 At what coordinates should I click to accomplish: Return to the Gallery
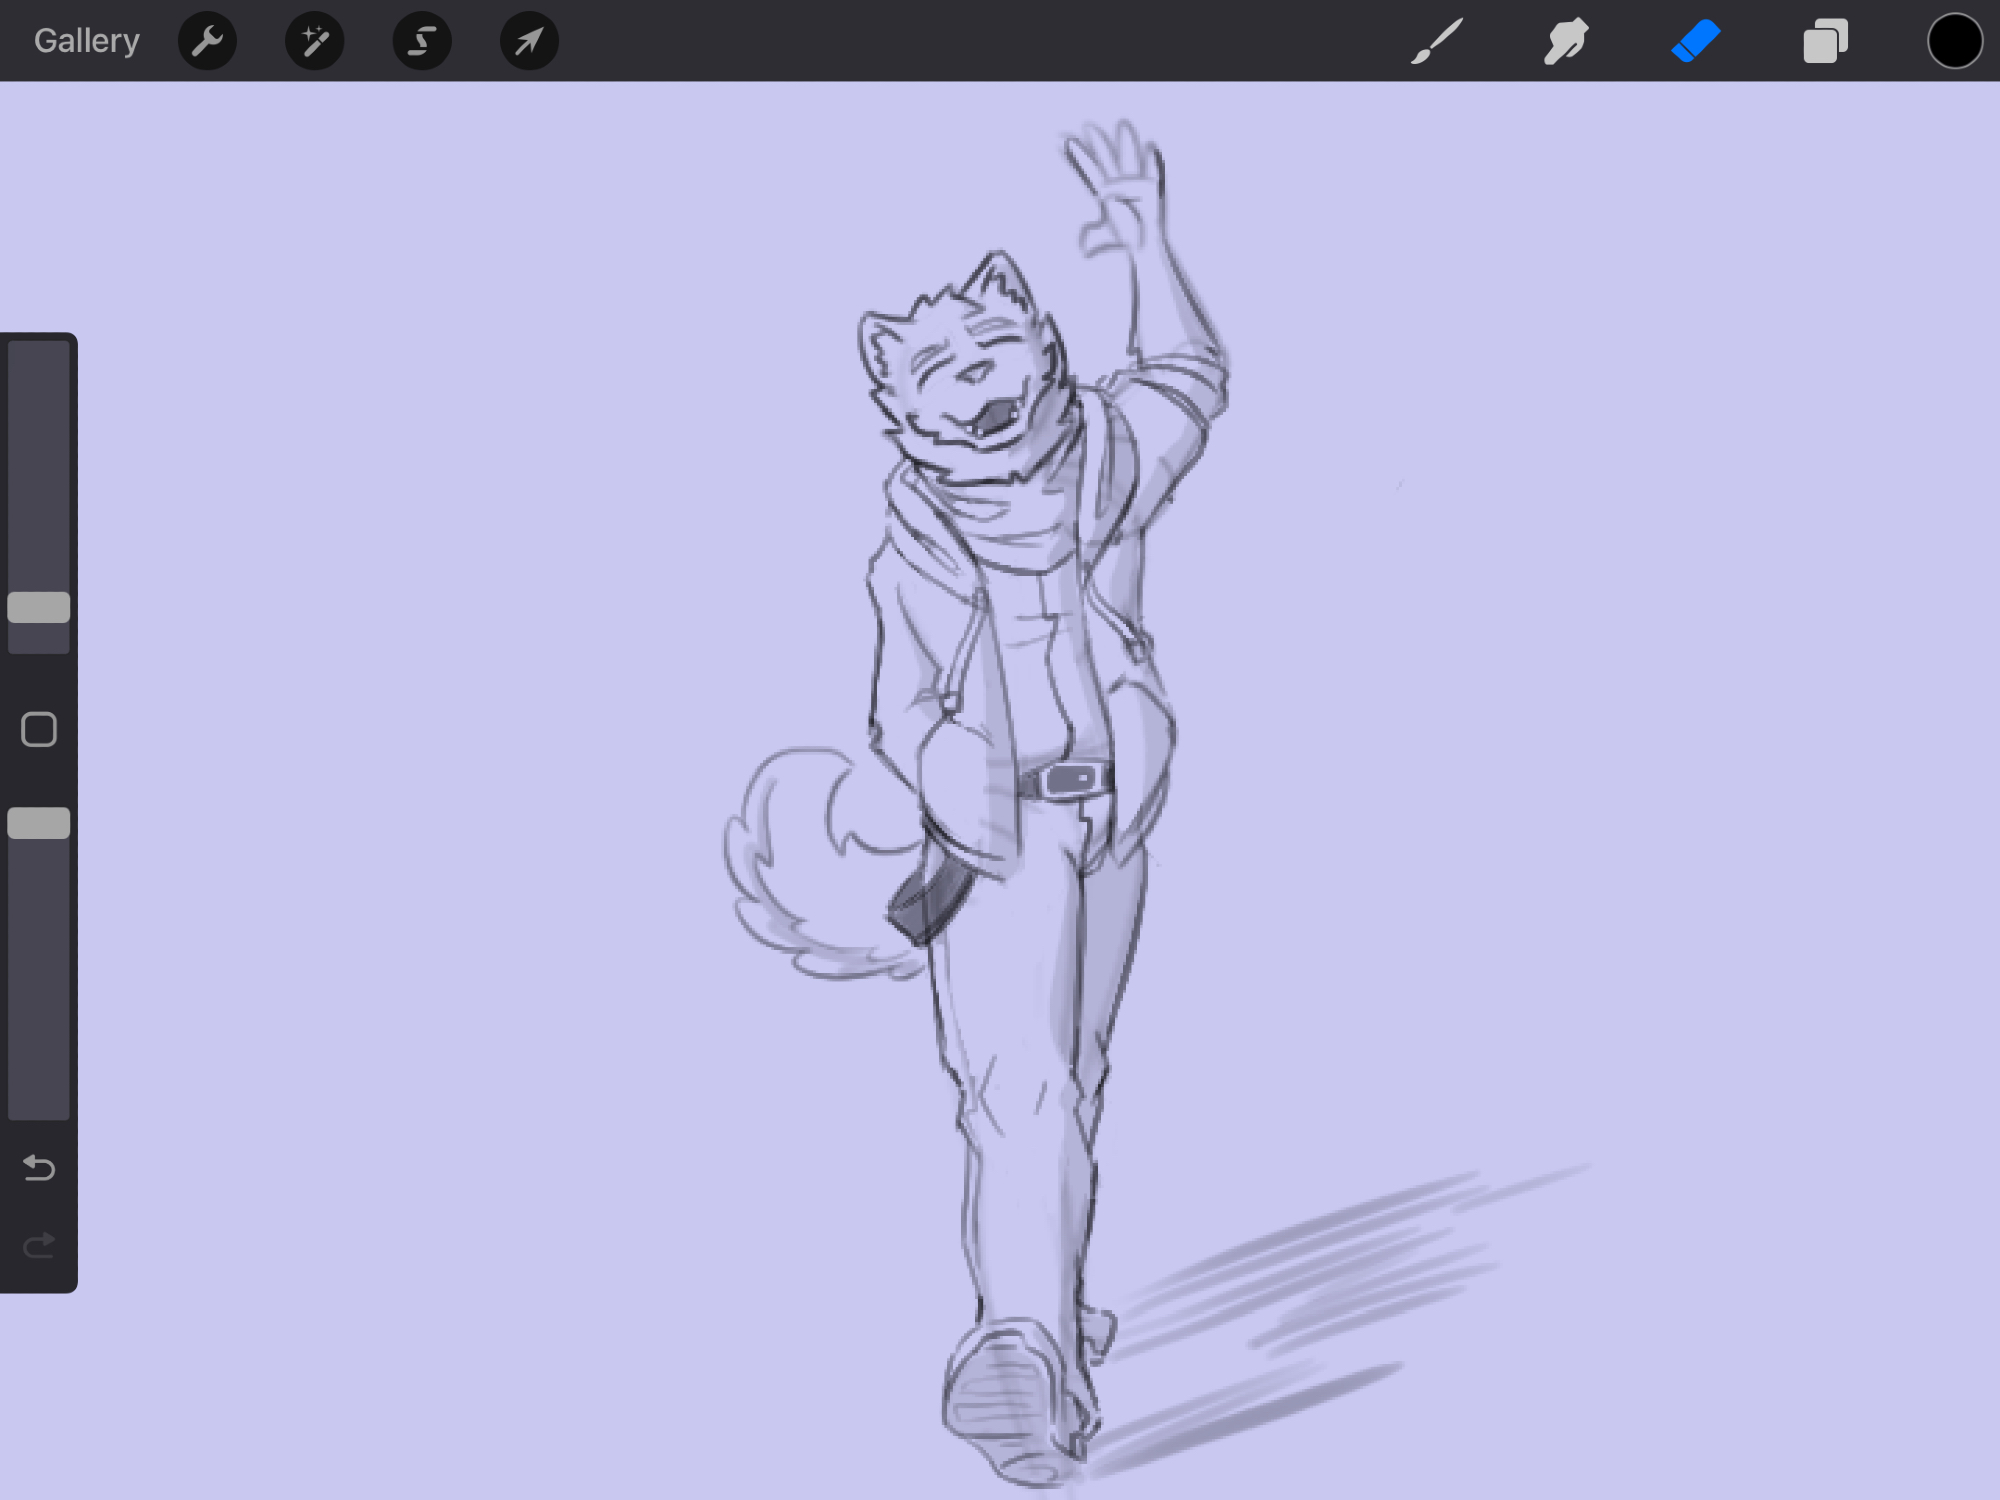click(86, 41)
